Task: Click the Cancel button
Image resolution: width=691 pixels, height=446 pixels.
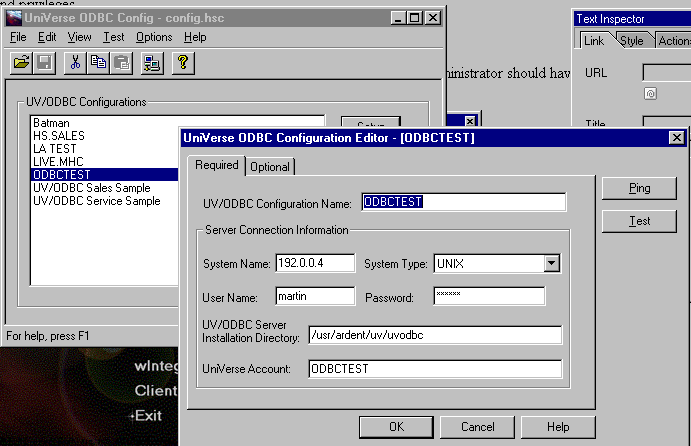Action: point(477,427)
